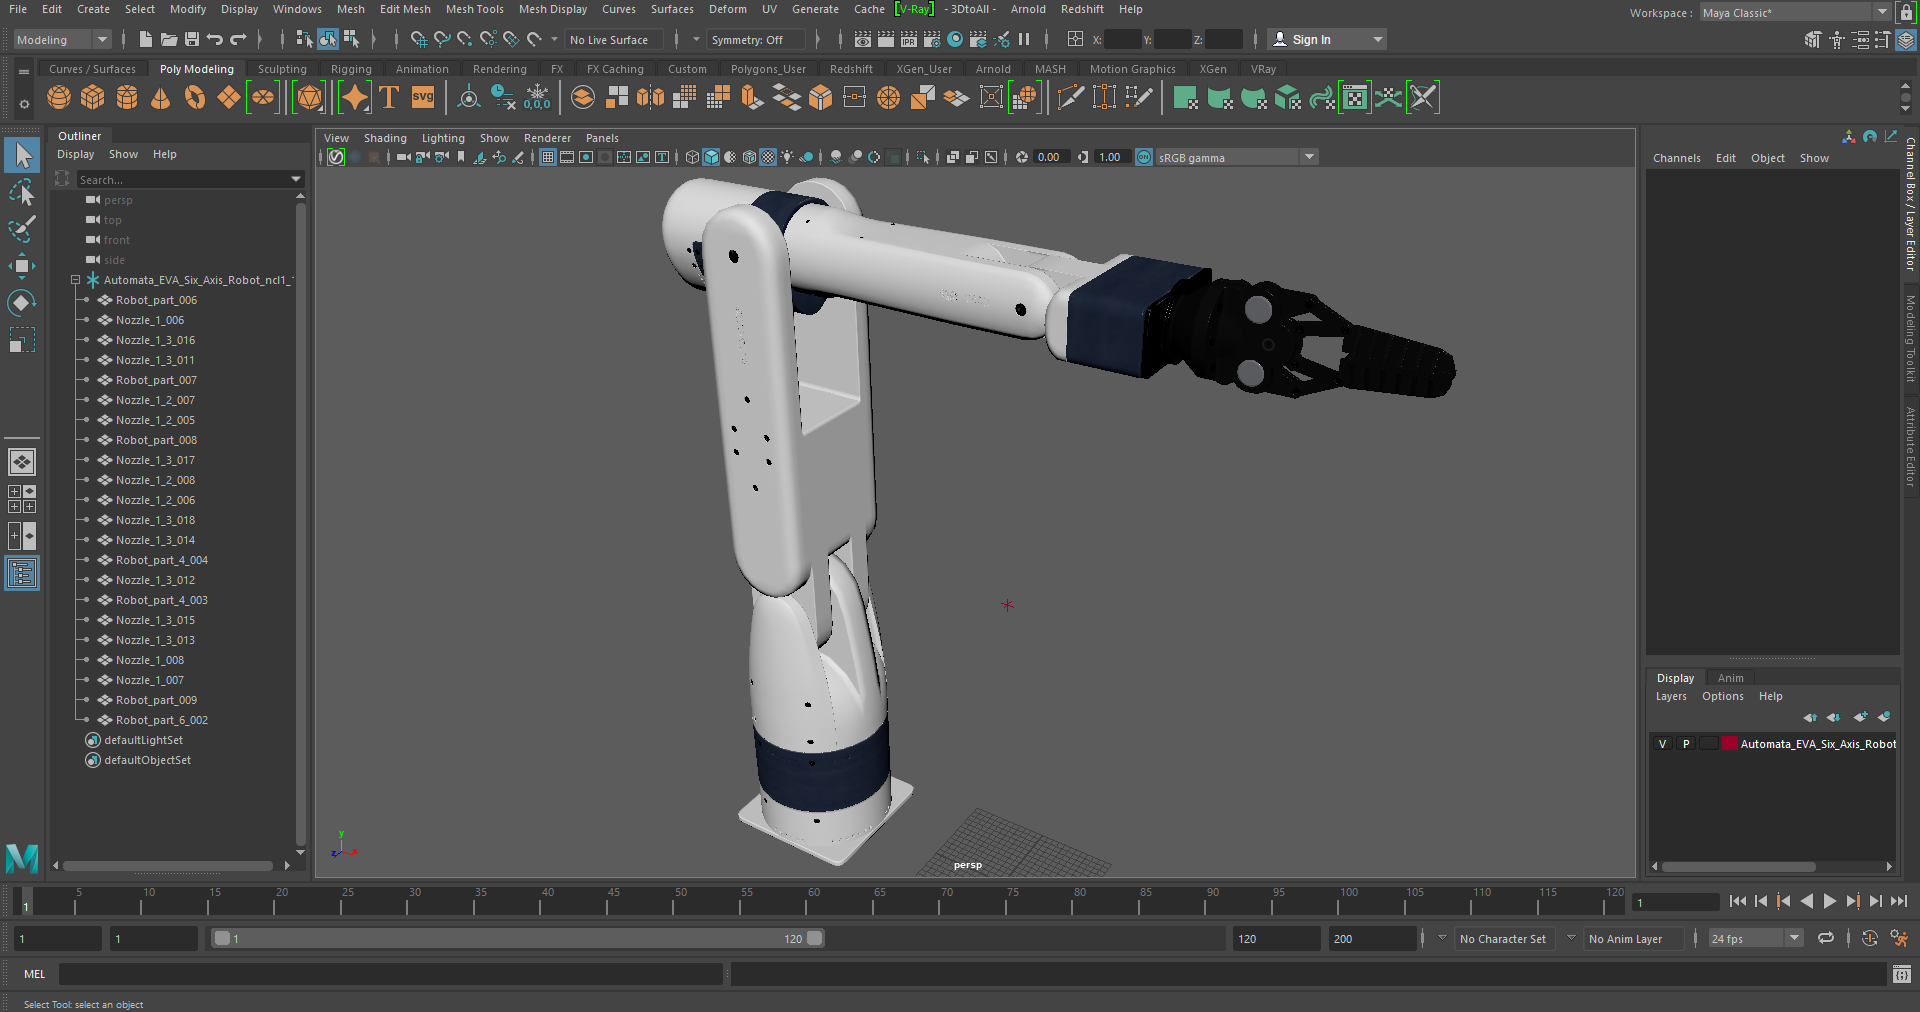This screenshot has width=1920, height=1012.
Task: Toggle viewport grid display button
Action: tap(548, 157)
